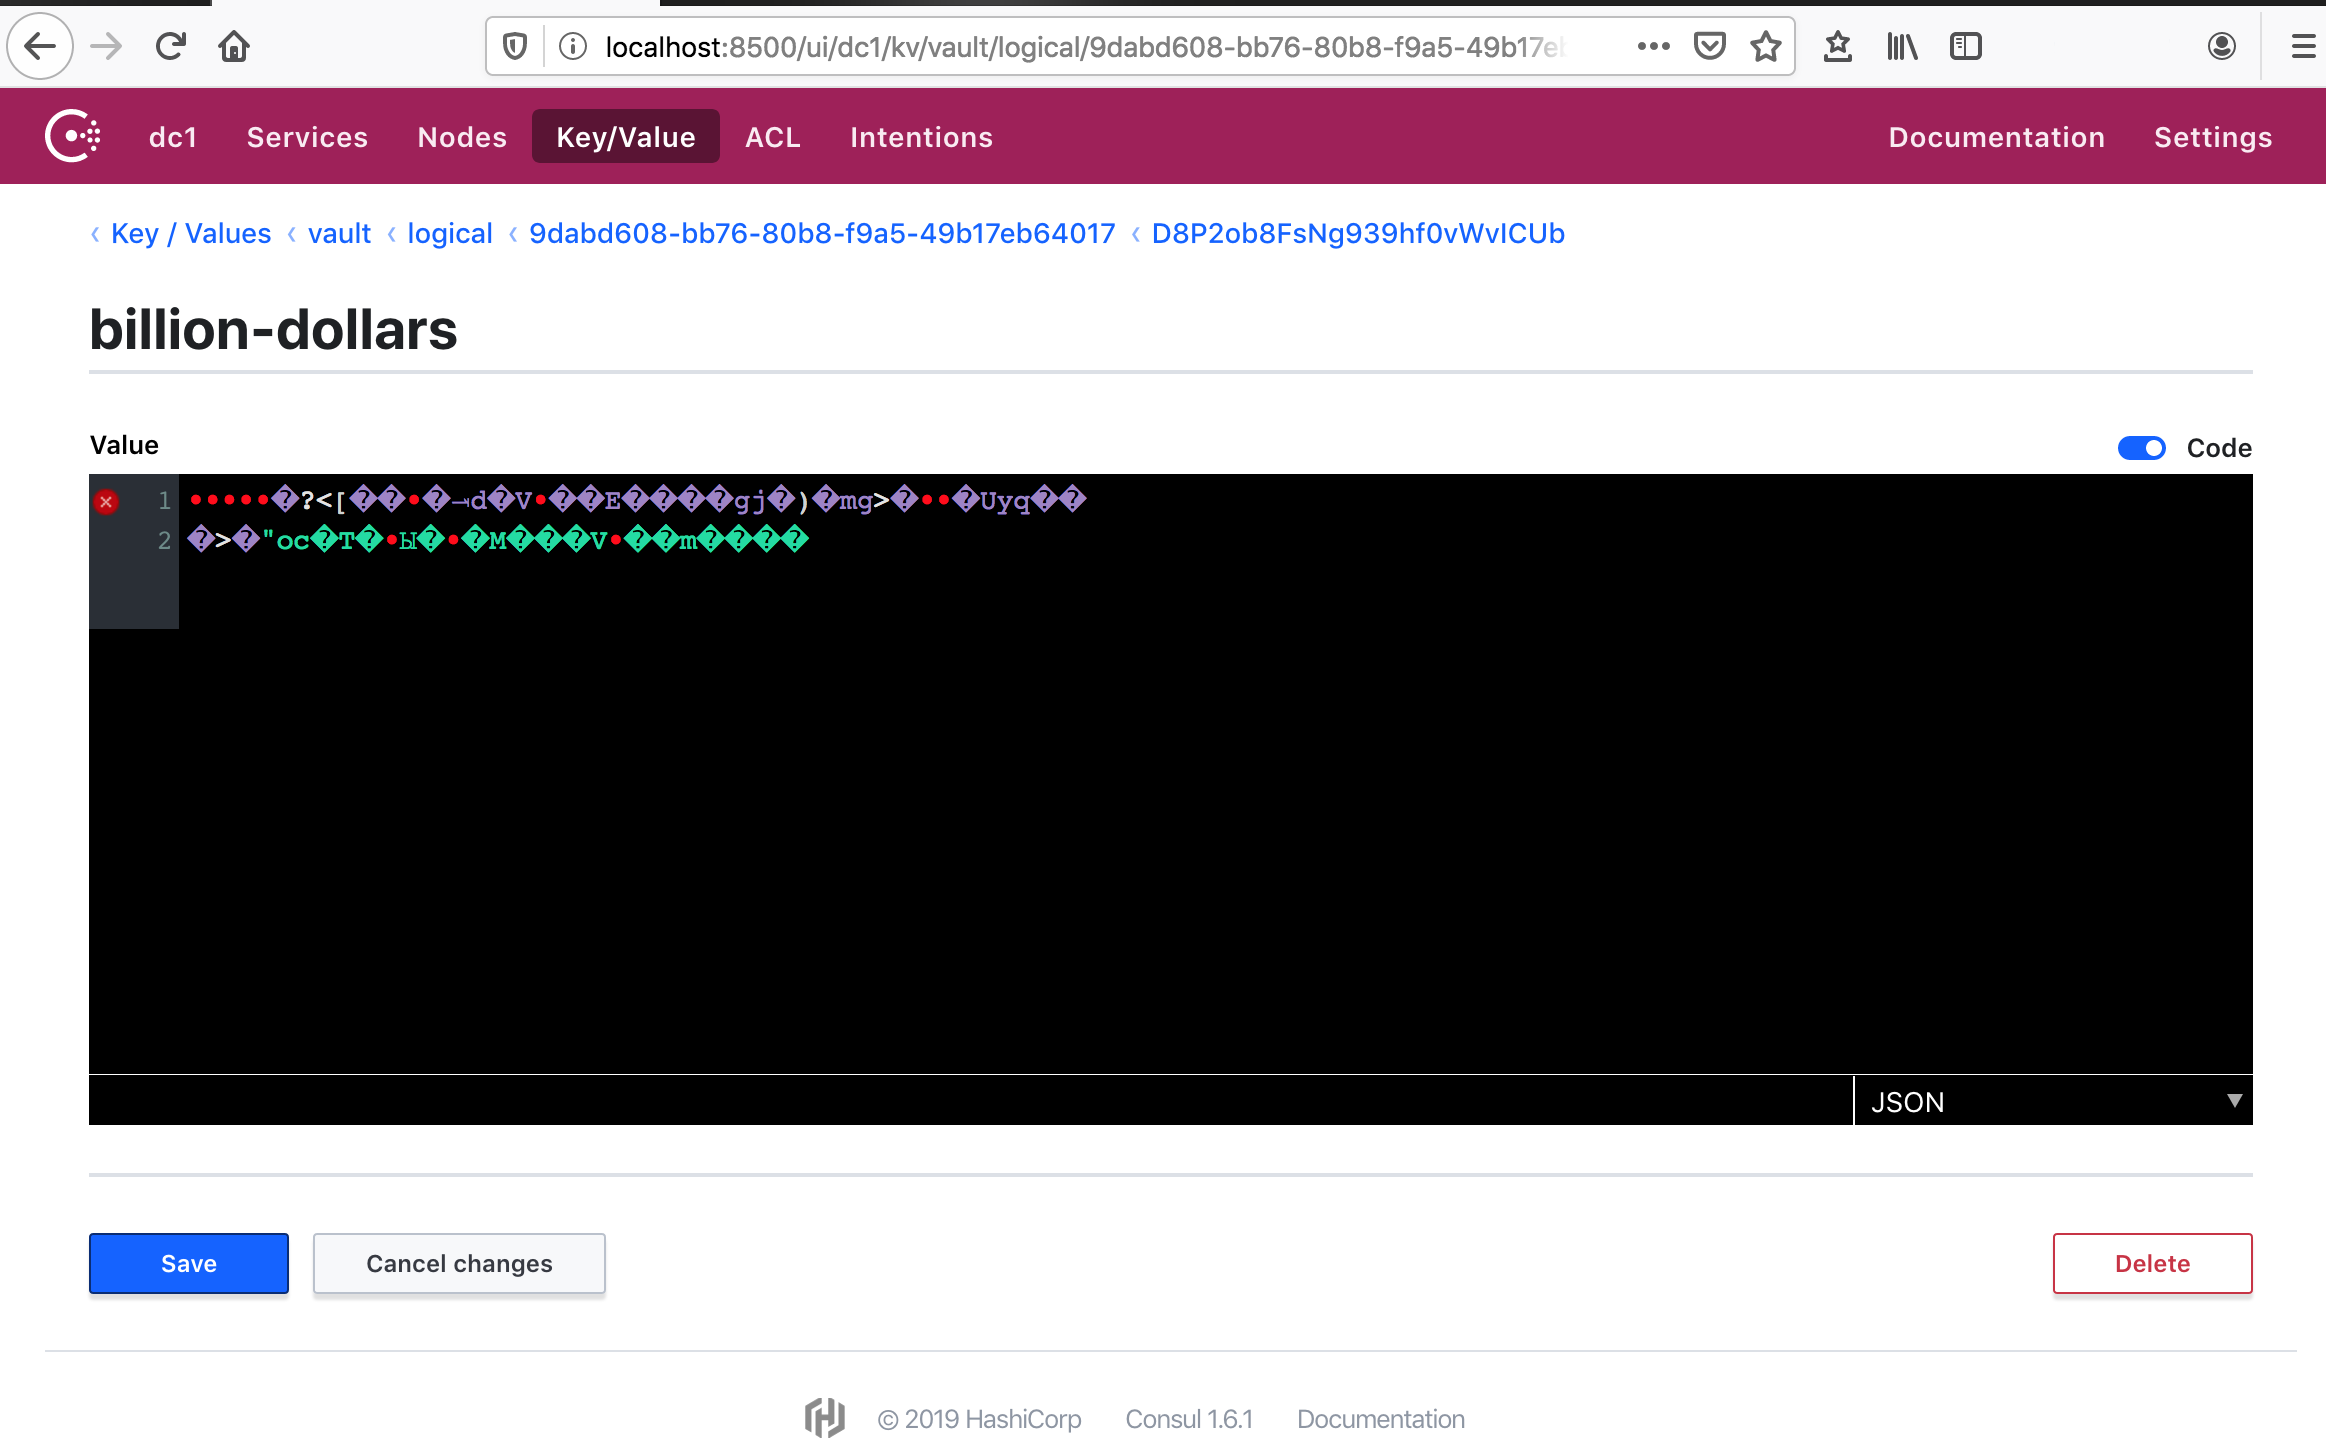Viewport: 2326px width, 1448px height.
Task: Open the Firefox account icon
Action: point(2221,46)
